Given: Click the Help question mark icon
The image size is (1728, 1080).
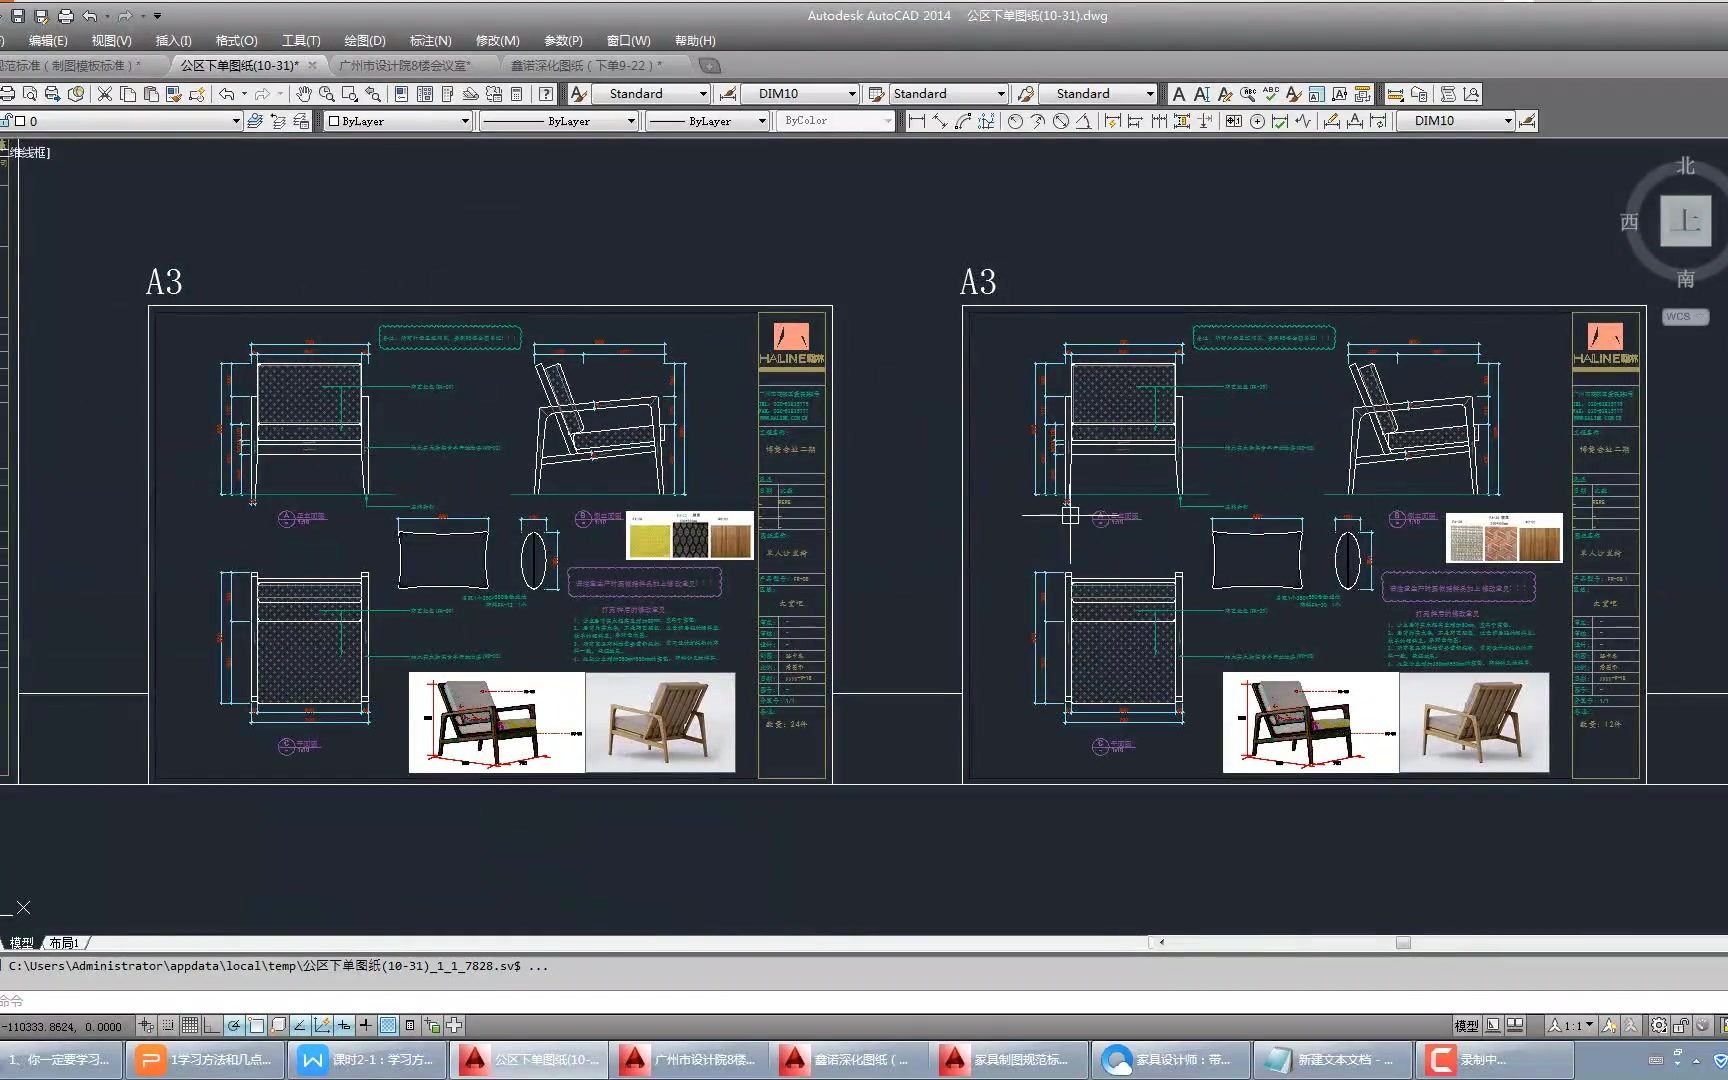Looking at the screenshot, I should (546, 94).
